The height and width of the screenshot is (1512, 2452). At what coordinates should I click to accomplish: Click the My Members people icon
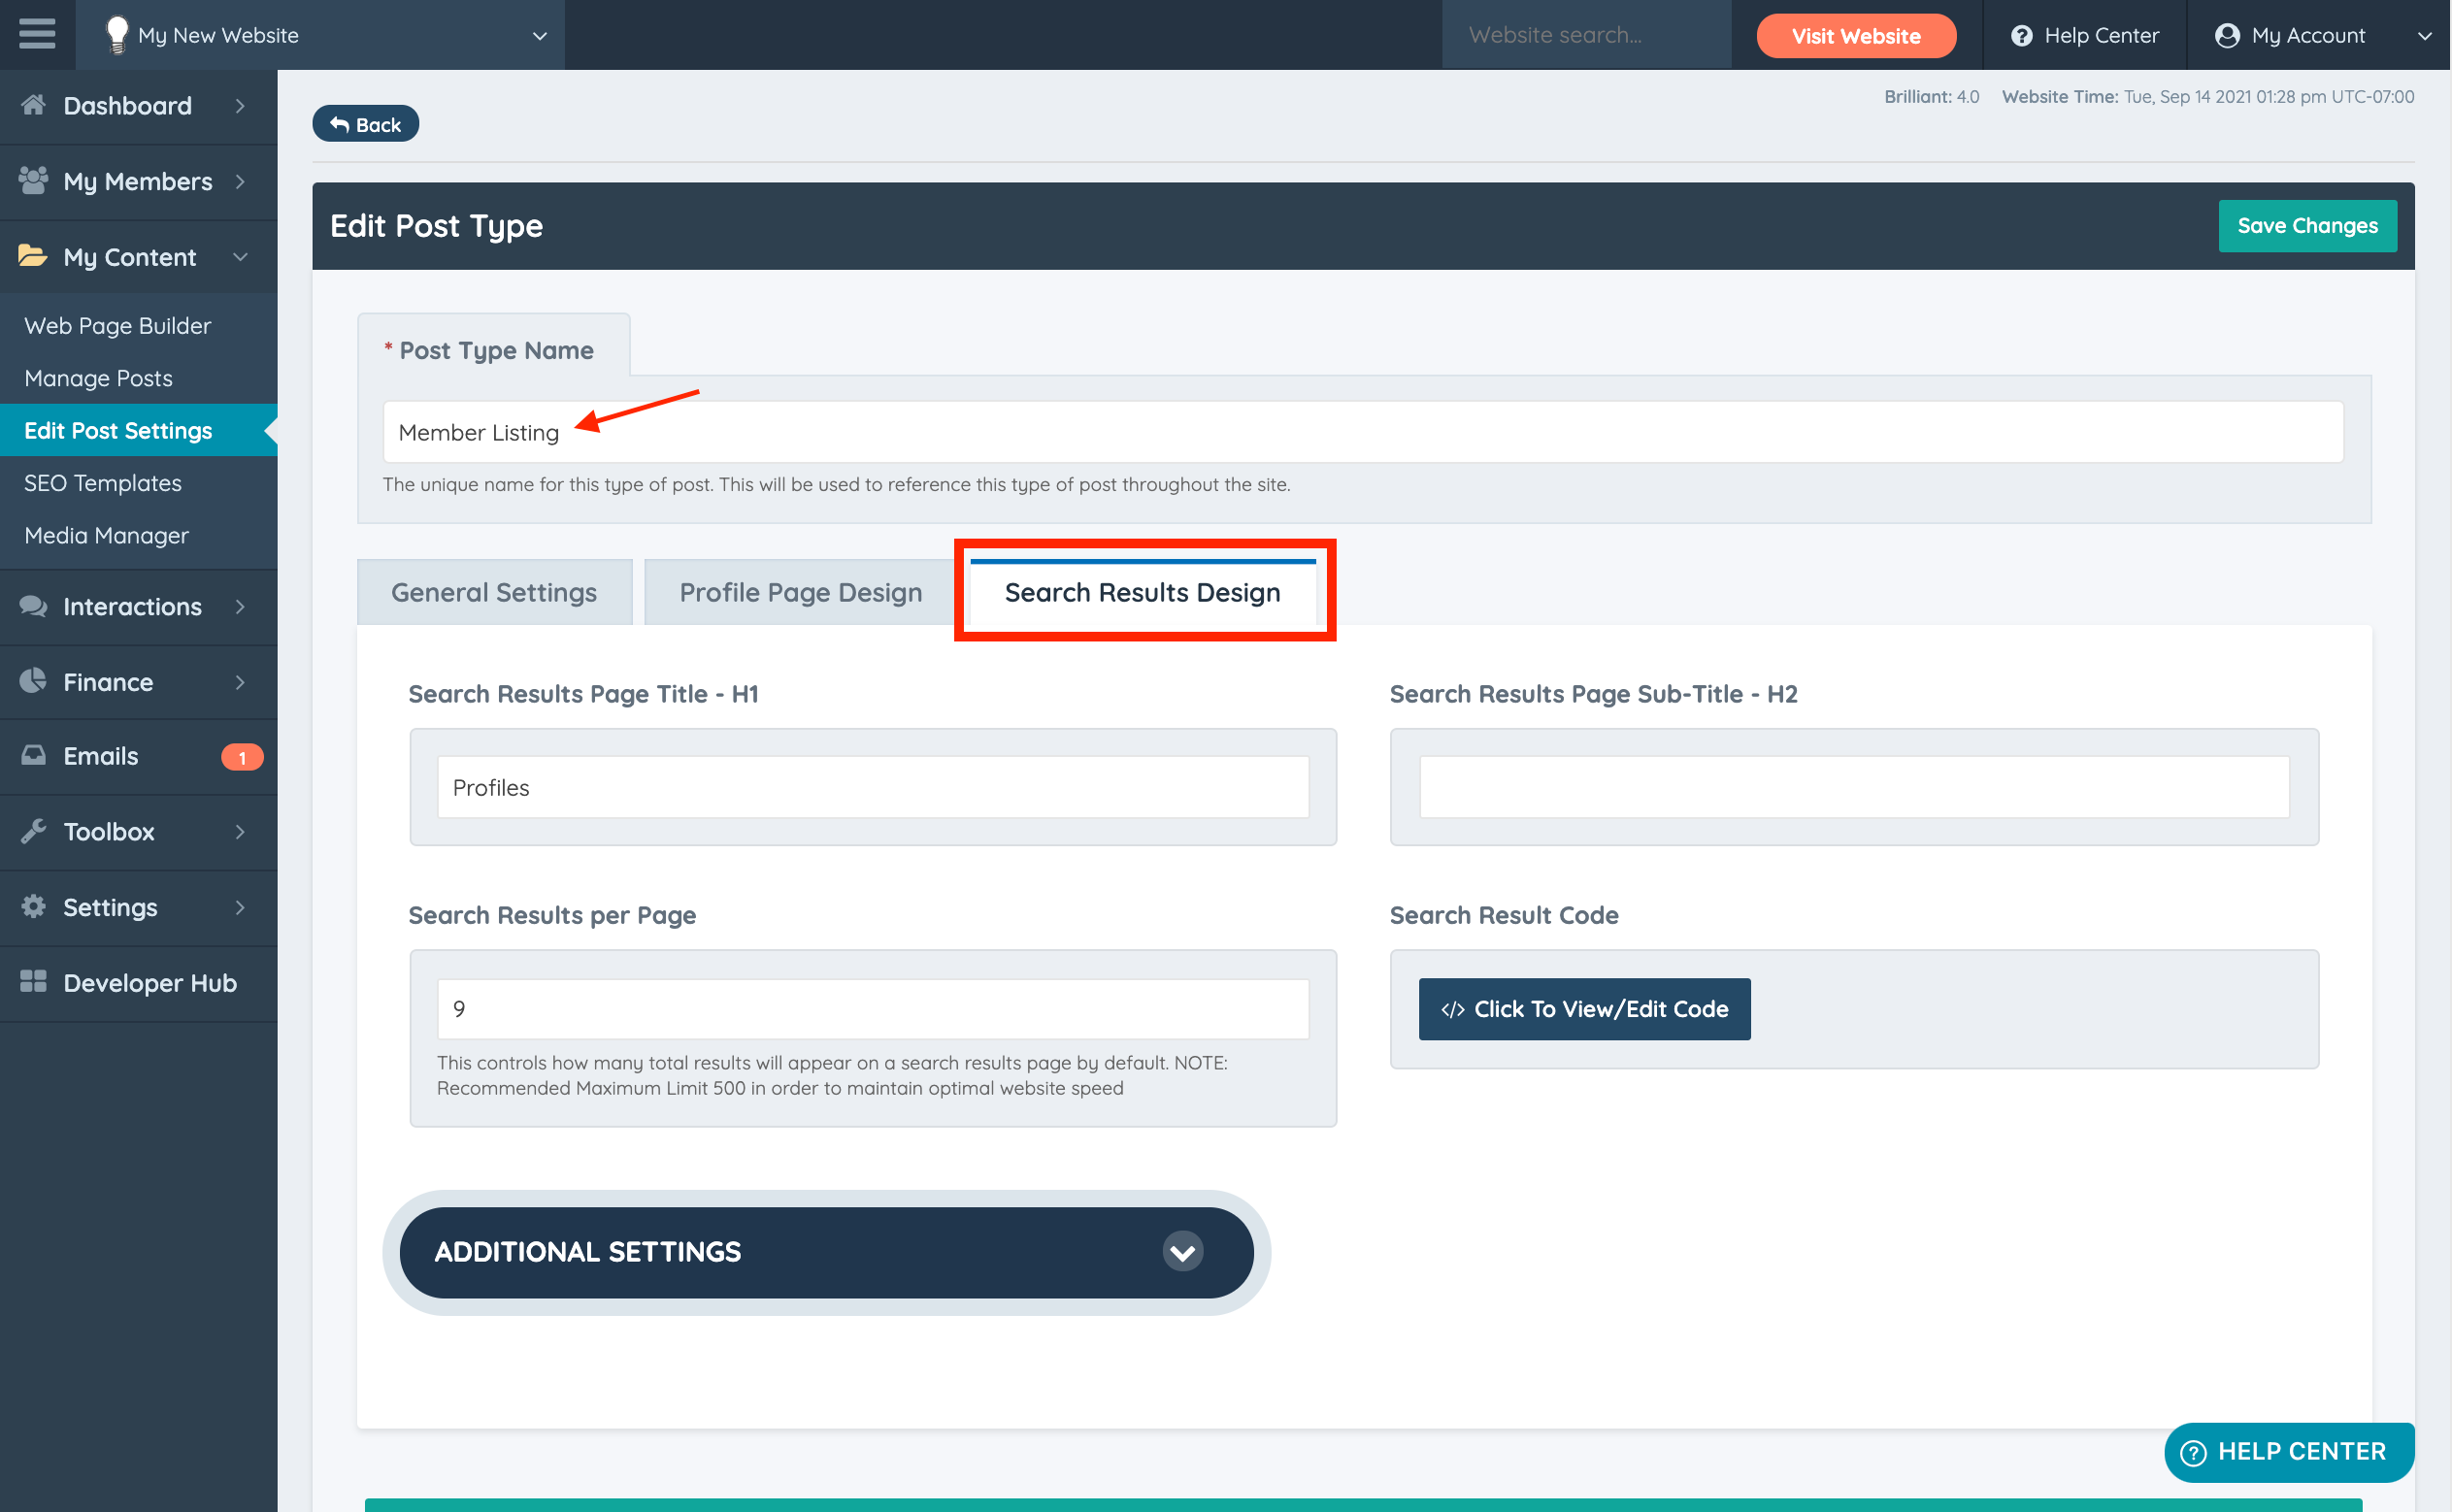click(33, 181)
